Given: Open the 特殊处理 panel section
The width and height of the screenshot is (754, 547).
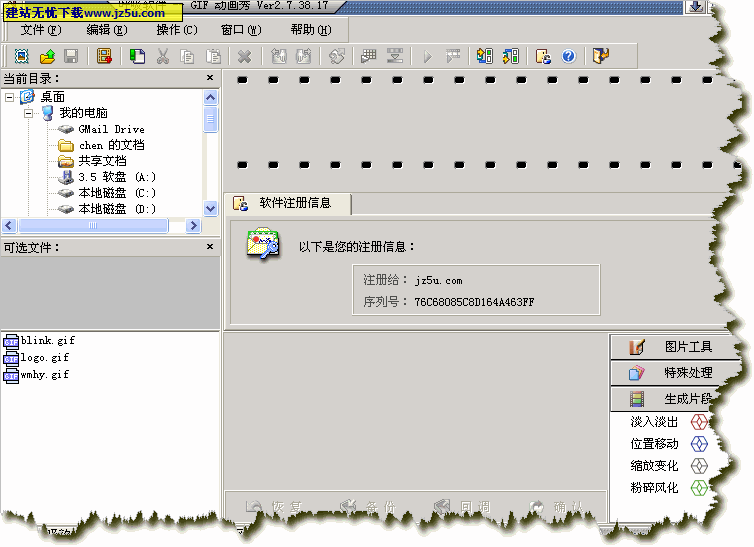Looking at the screenshot, I should pos(675,373).
